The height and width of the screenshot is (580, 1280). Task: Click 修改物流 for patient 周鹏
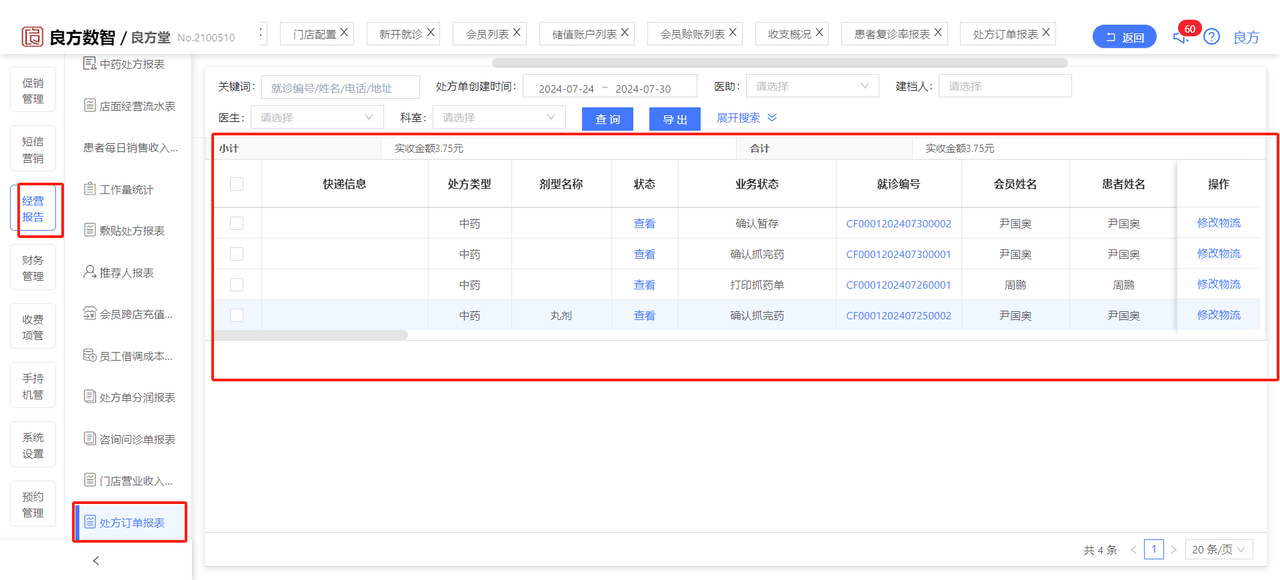click(1218, 284)
